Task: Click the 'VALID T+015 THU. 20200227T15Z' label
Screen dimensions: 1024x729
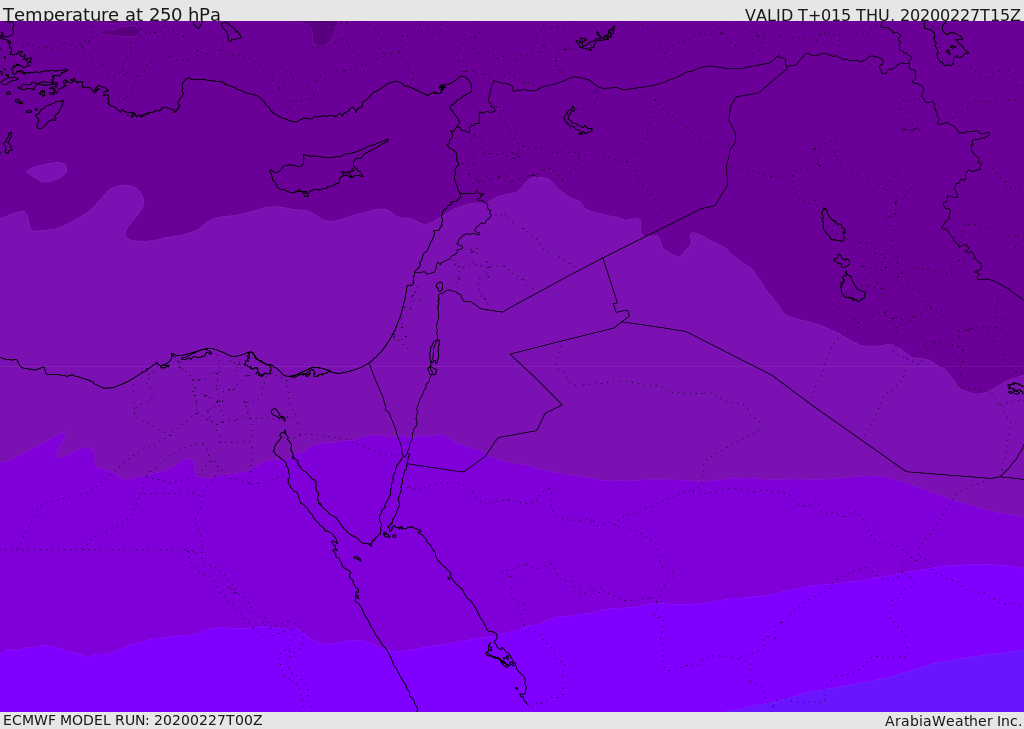Action: [x=882, y=15]
